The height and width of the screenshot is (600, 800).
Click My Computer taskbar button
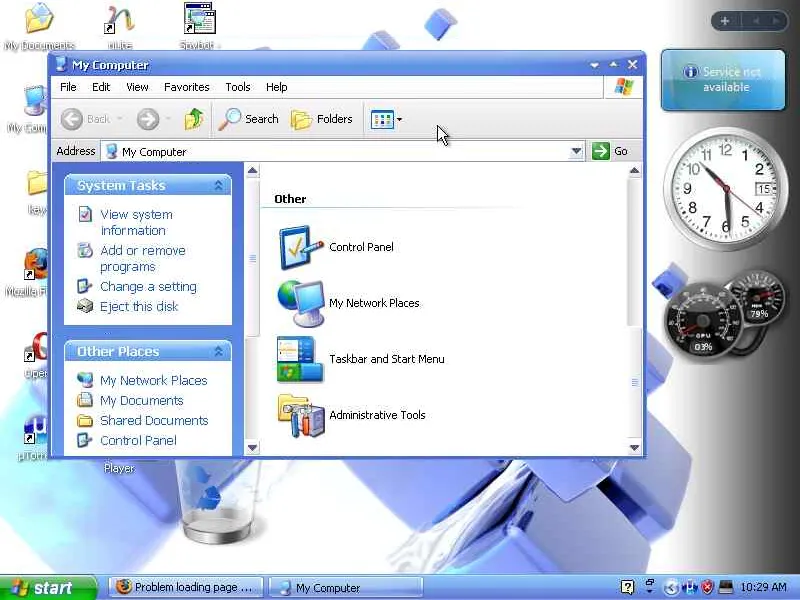346,588
